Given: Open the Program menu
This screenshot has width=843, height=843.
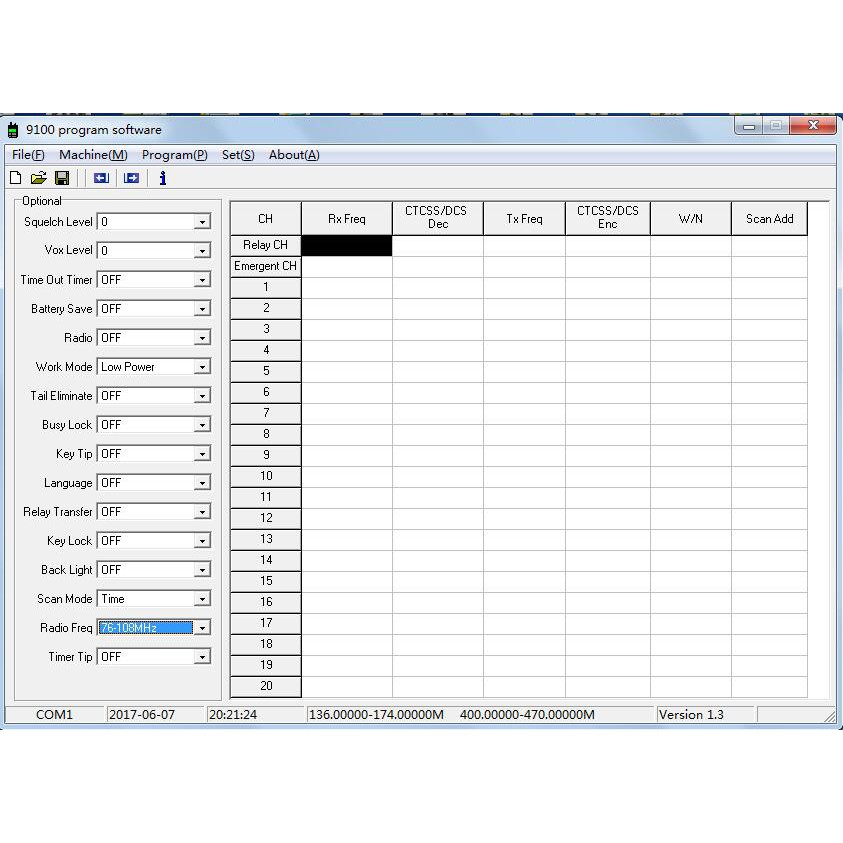Looking at the screenshot, I should pyautogui.click(x=174, y=155).
